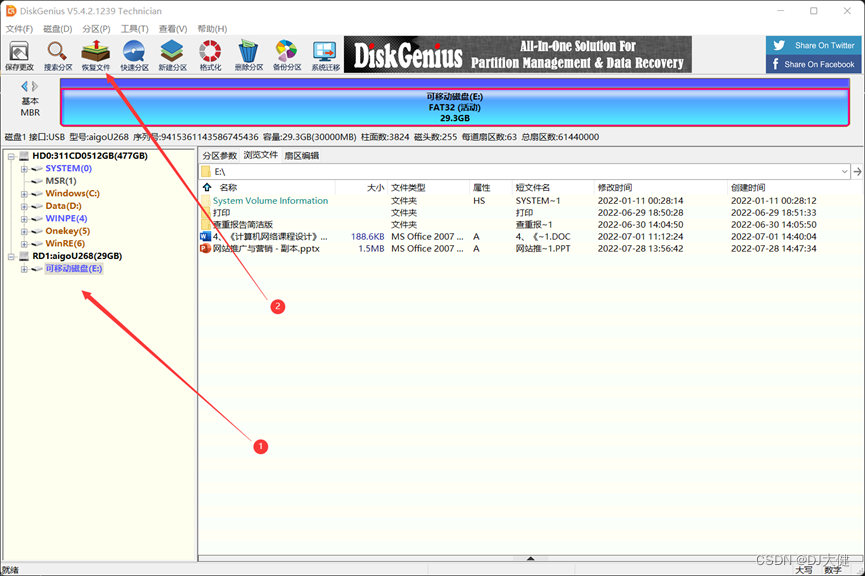The width and height of the screenshot is (865, 576).
Task: Expand the WinRE(6) partition node
Action: (24, 244)
